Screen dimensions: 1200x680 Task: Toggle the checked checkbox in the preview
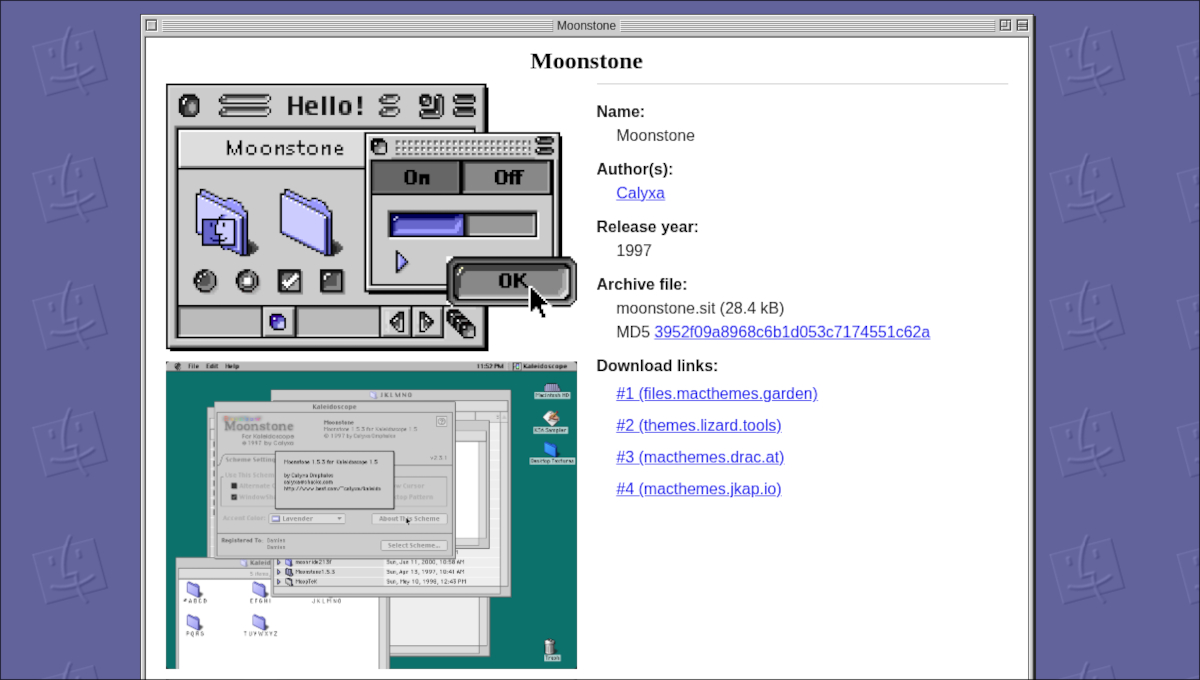[x=290, y=281]
